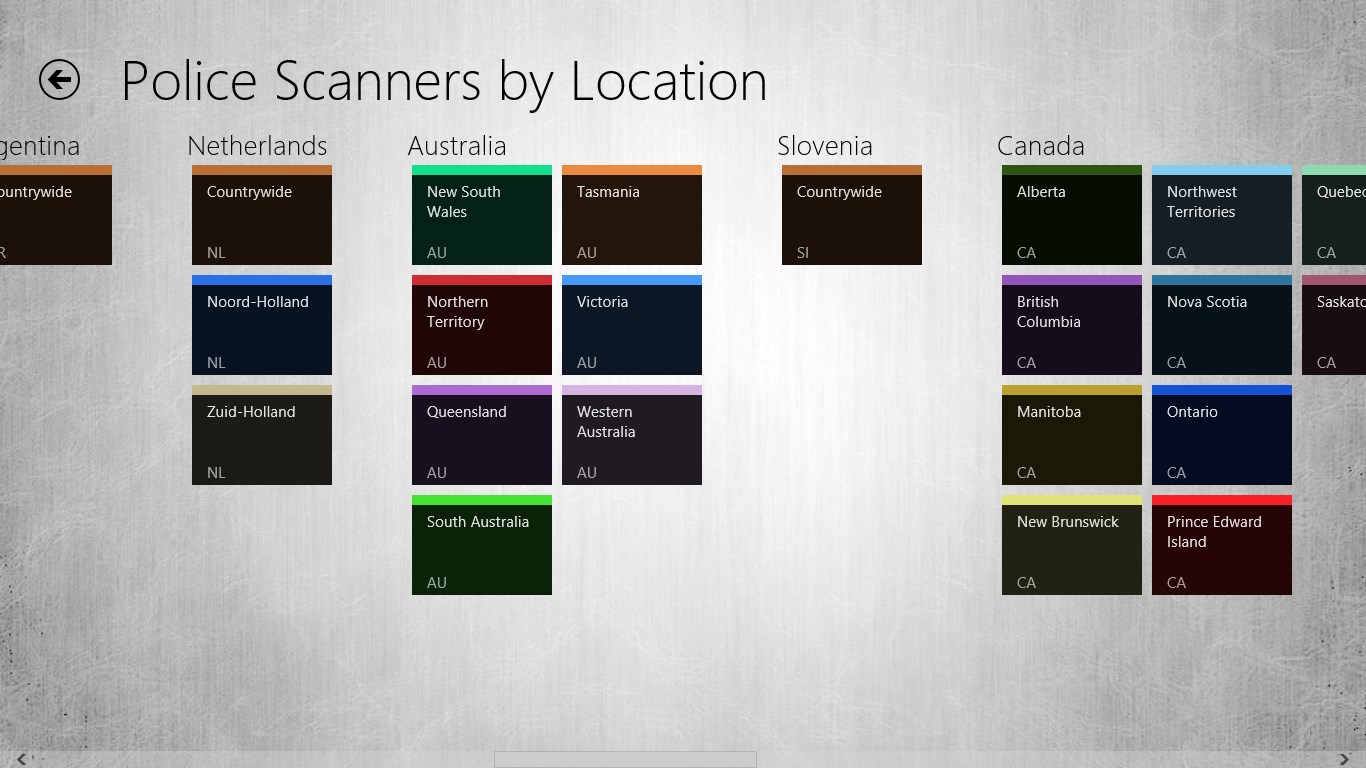Select Slovenia Countrywide tile
The height and width of the screenshot is (768, 1366).
[x=852, y=215]
